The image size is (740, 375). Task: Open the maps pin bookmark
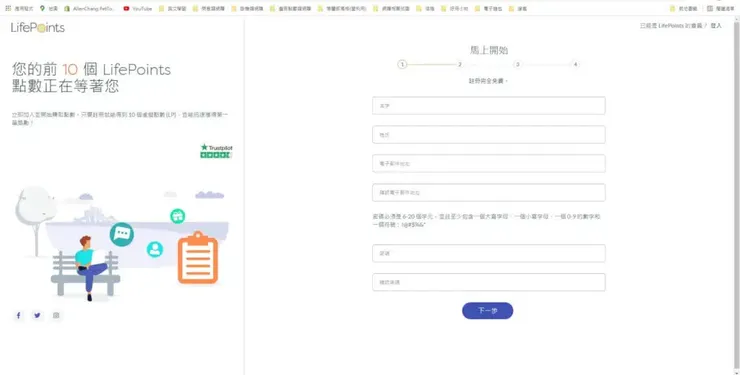point(49,8)
